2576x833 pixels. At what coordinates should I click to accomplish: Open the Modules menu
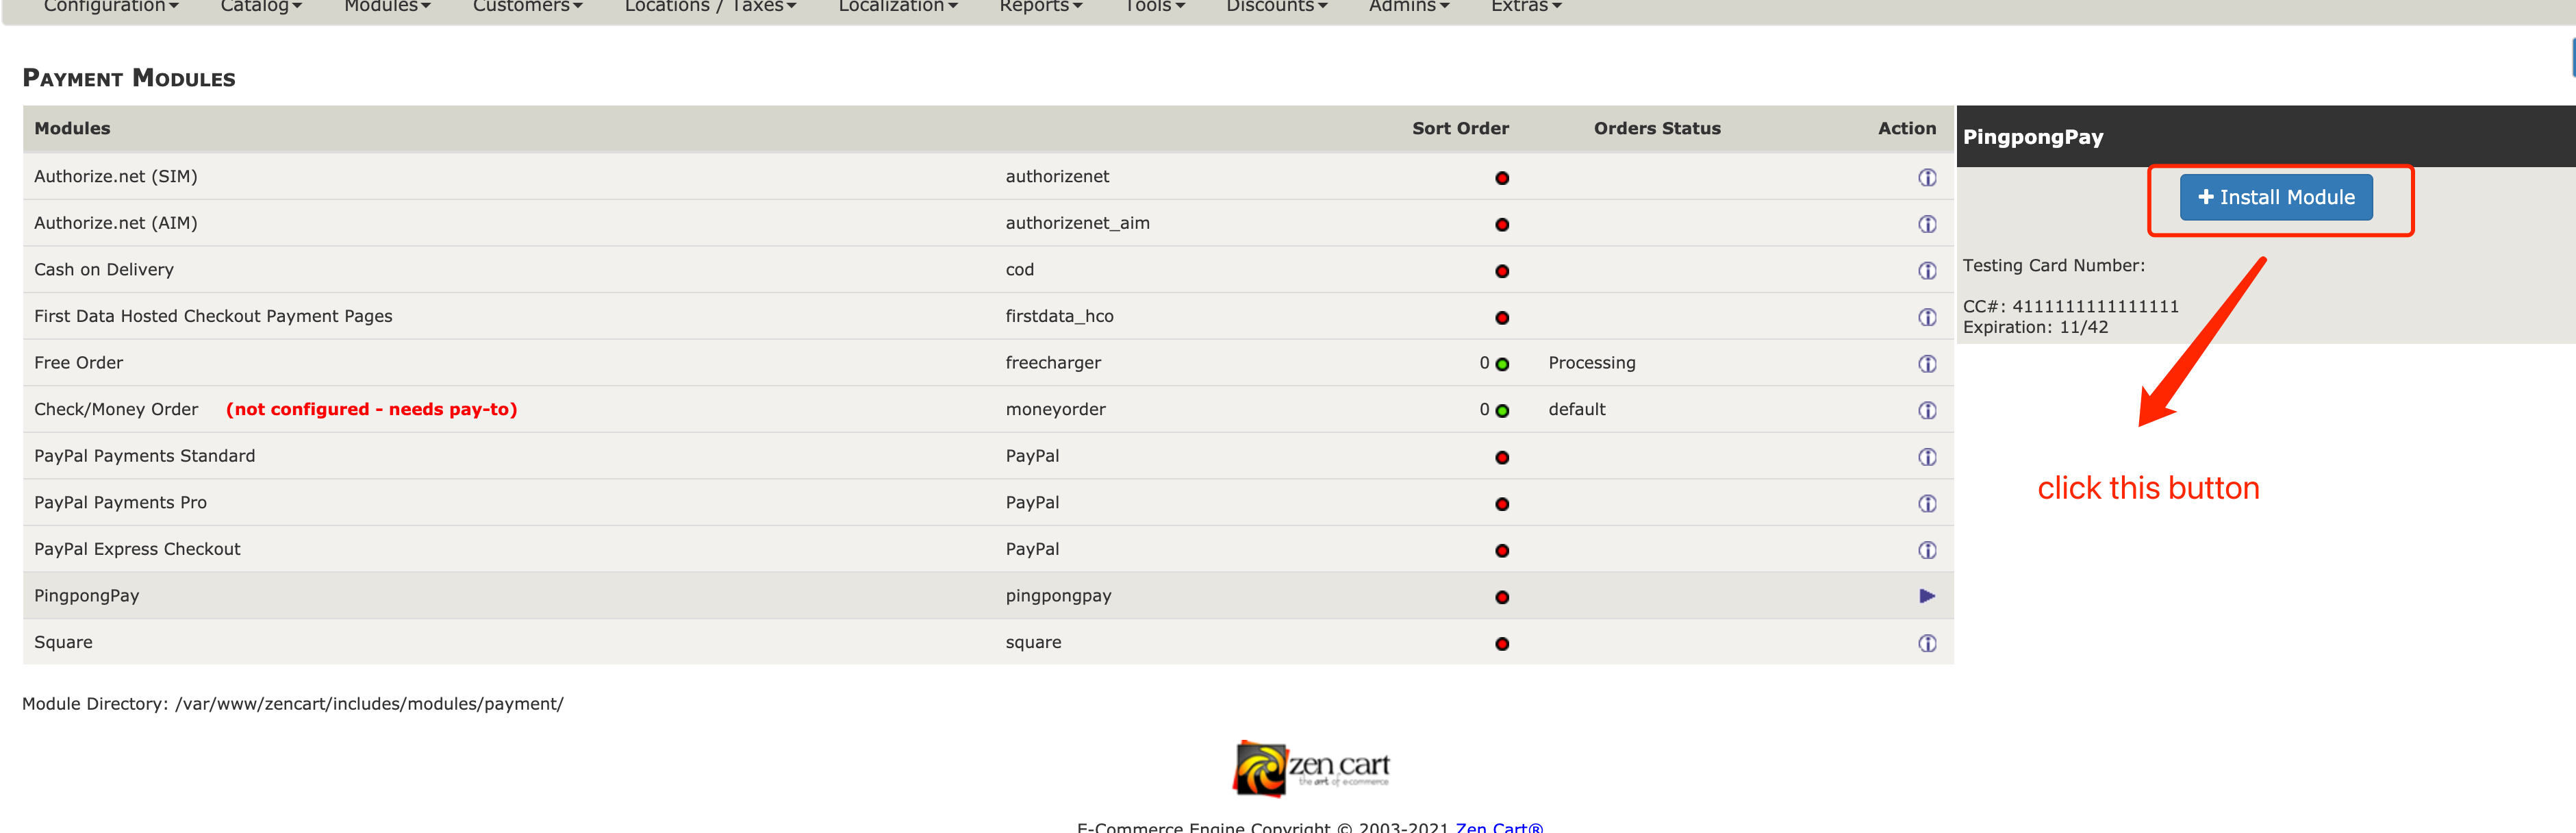click(386, 7)
